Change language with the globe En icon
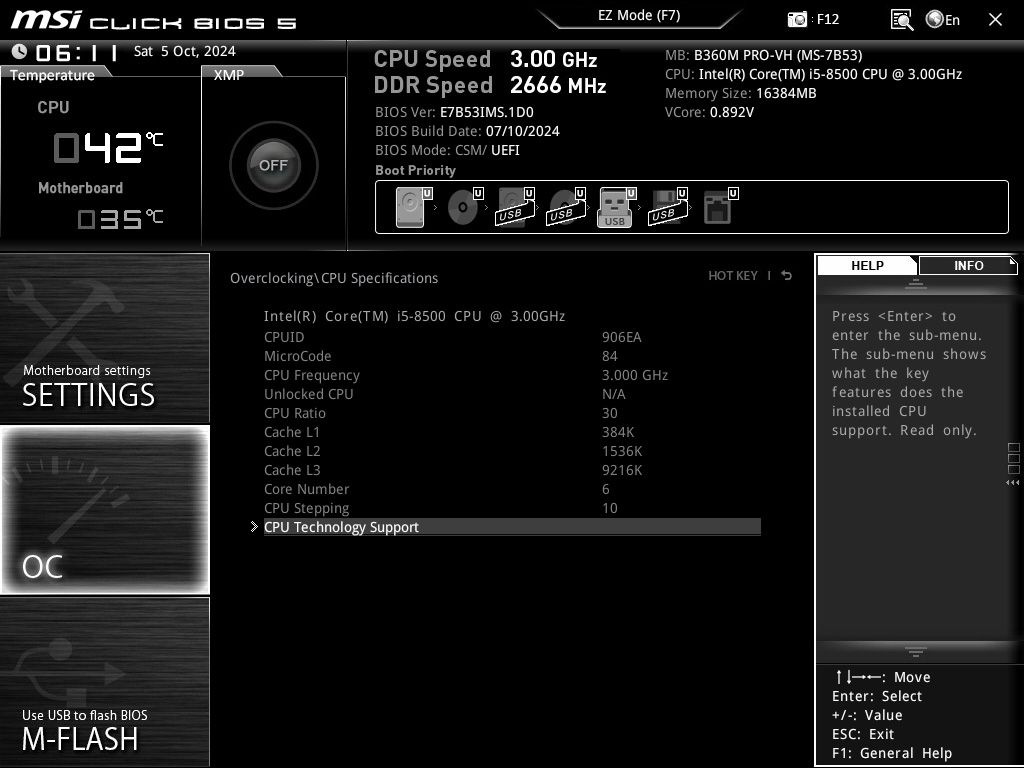Viewport: 1024px width, 768px height. coord(942,20)
